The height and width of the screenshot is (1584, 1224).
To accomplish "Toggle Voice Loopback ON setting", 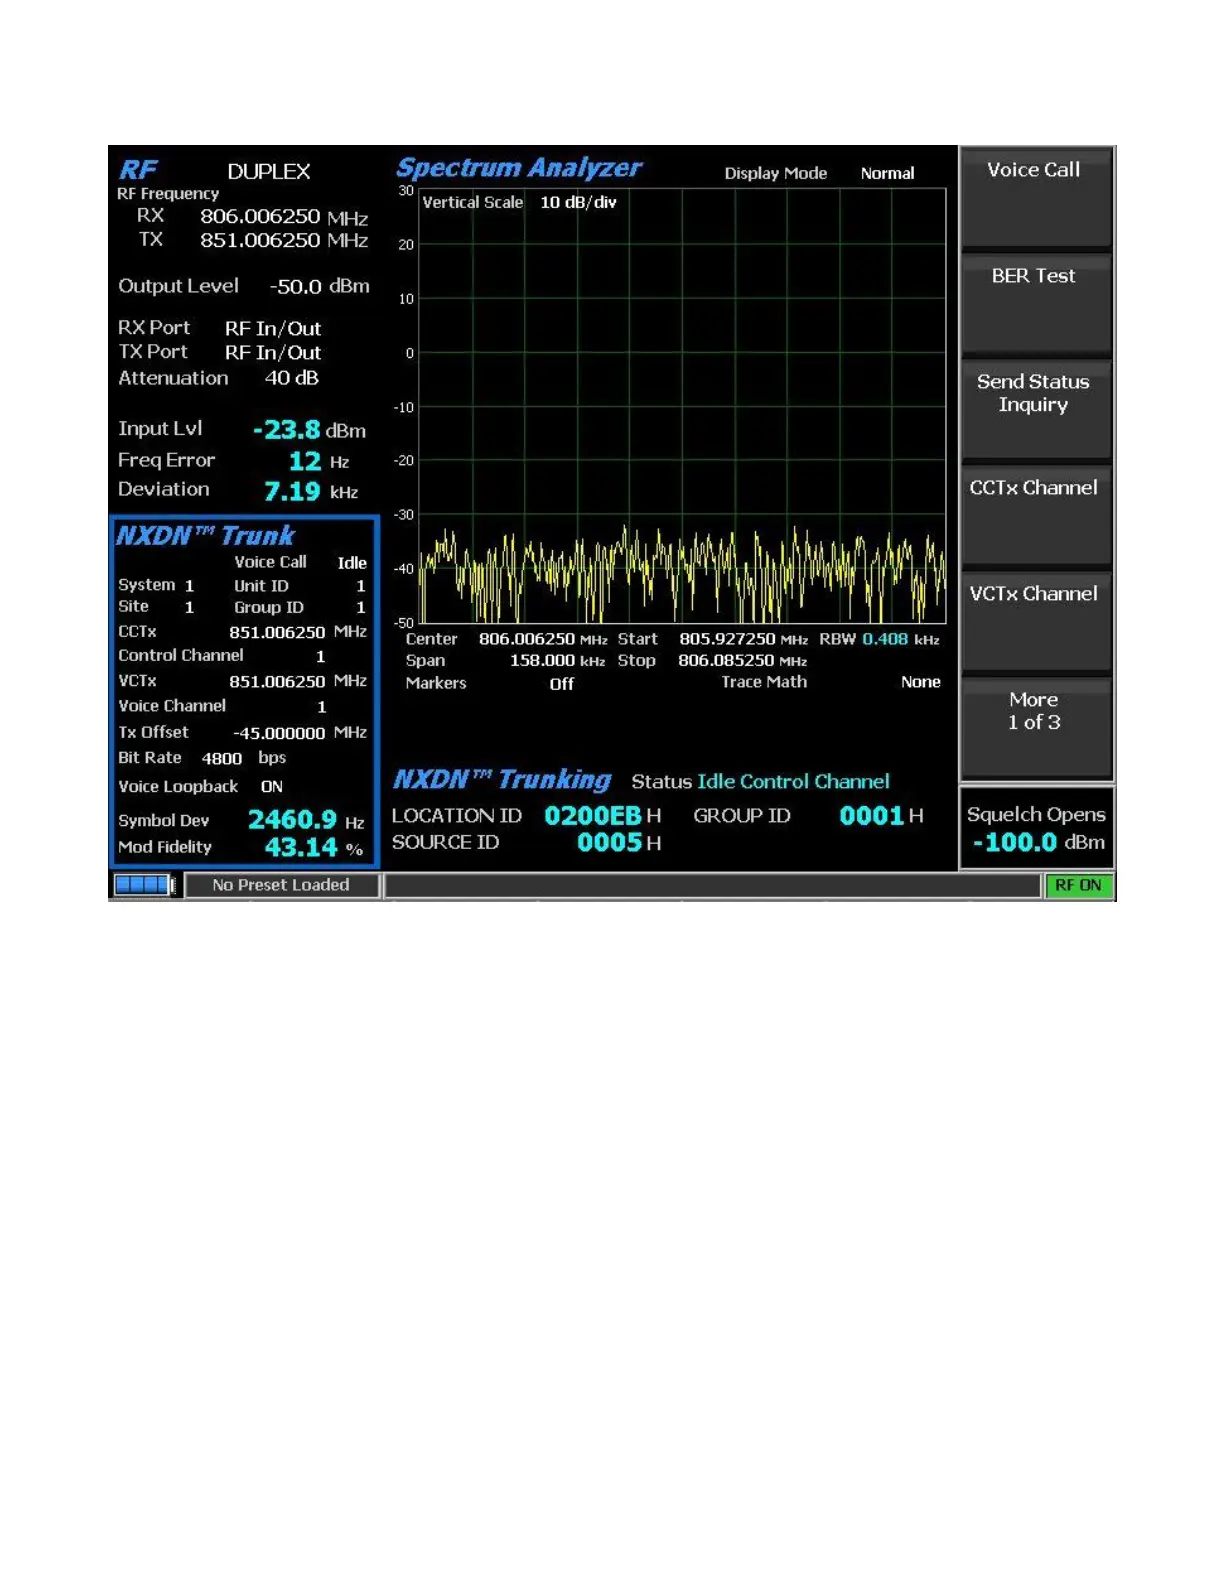I will pyautogui.click(x=272, y=787).
